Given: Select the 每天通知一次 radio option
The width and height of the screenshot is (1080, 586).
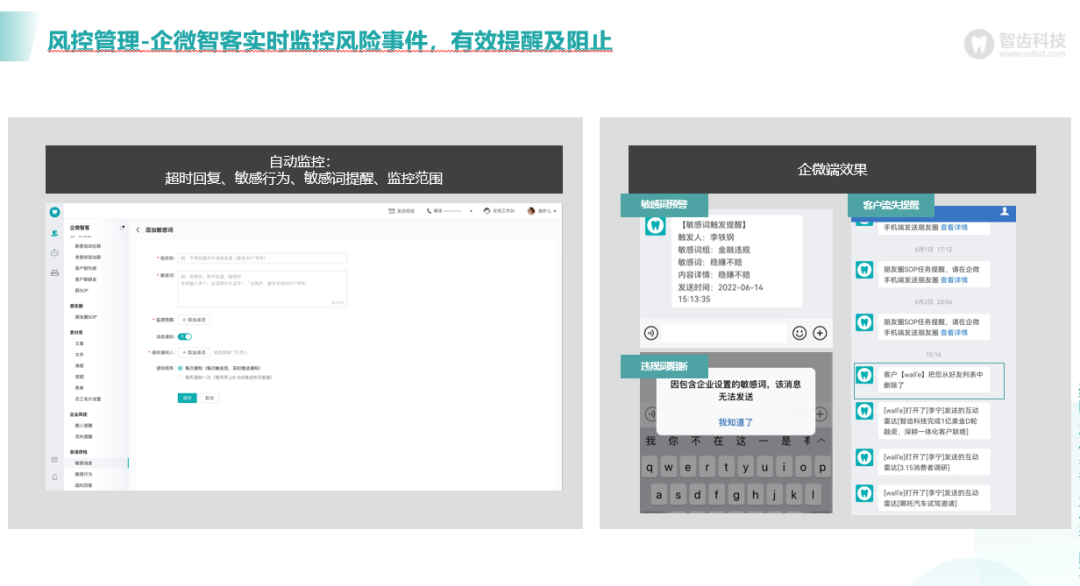Looking at the screenshot, I should [x=180, y=377].
